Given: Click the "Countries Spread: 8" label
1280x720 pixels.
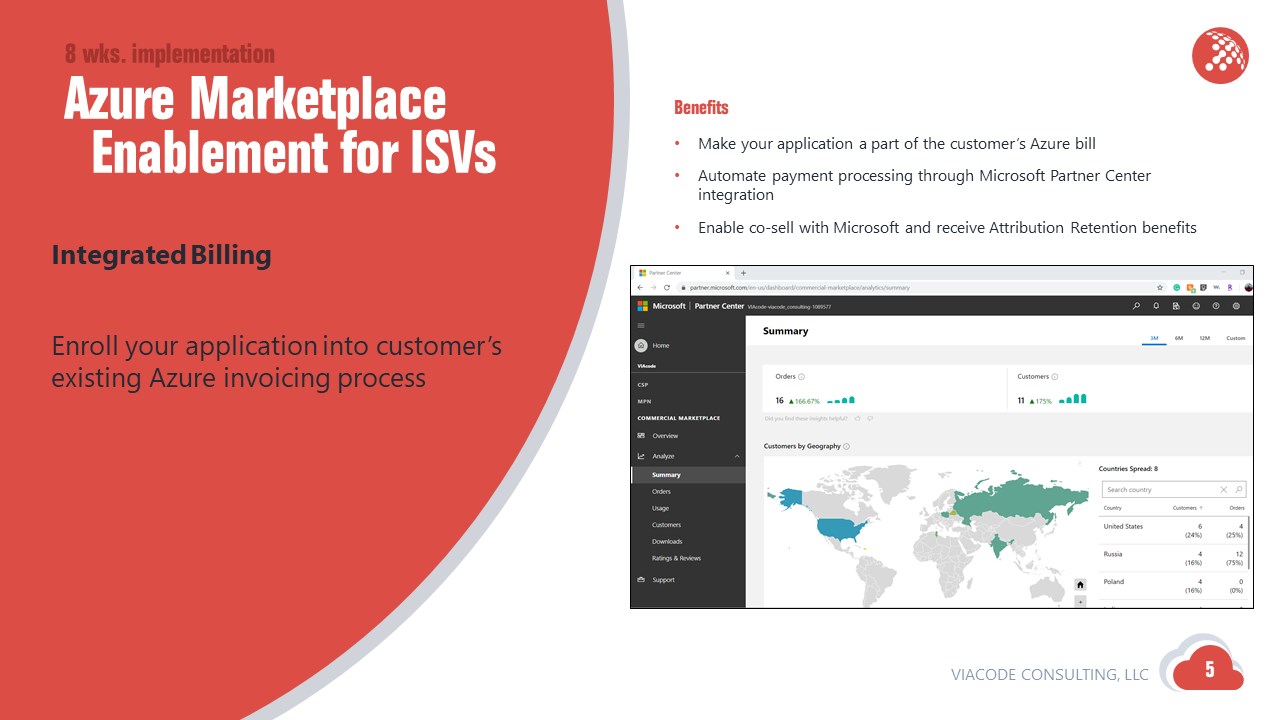Looking at the screenshot, I should click(1128, 468).
